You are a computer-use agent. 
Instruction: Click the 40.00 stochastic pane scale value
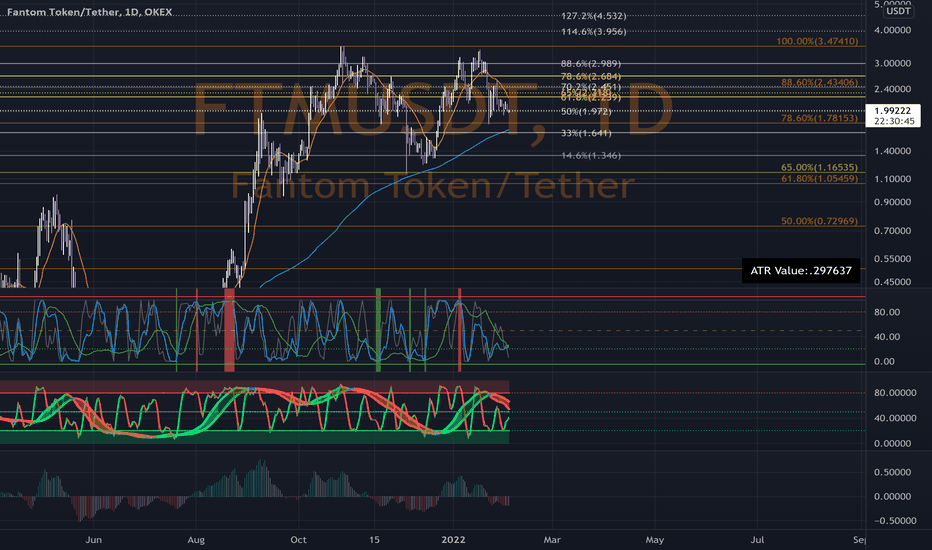pos(887,337)
